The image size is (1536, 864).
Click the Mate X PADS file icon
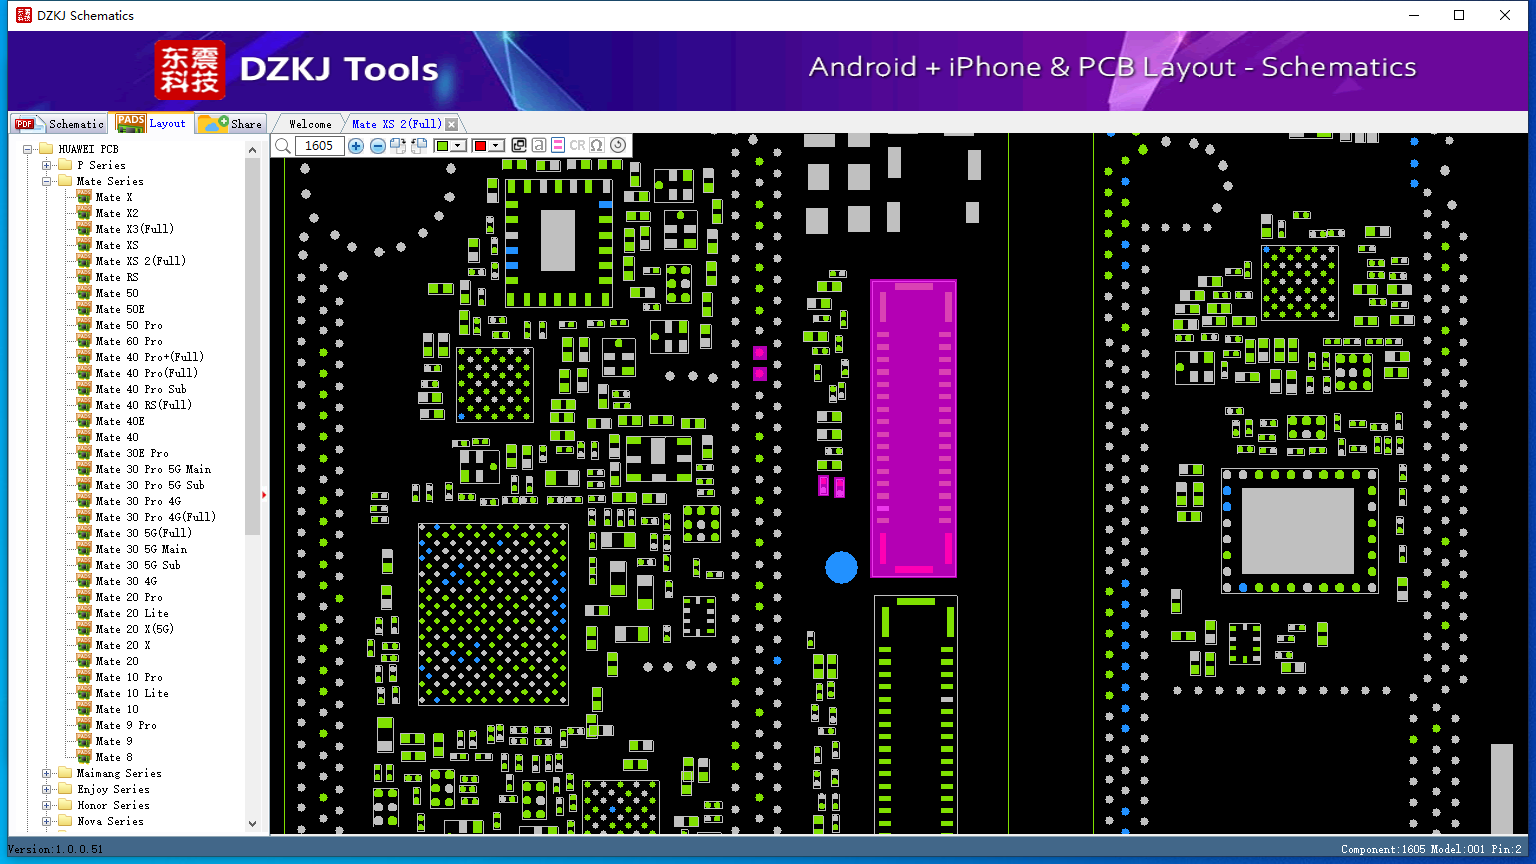pyautogui.click(x=84, y=197)
